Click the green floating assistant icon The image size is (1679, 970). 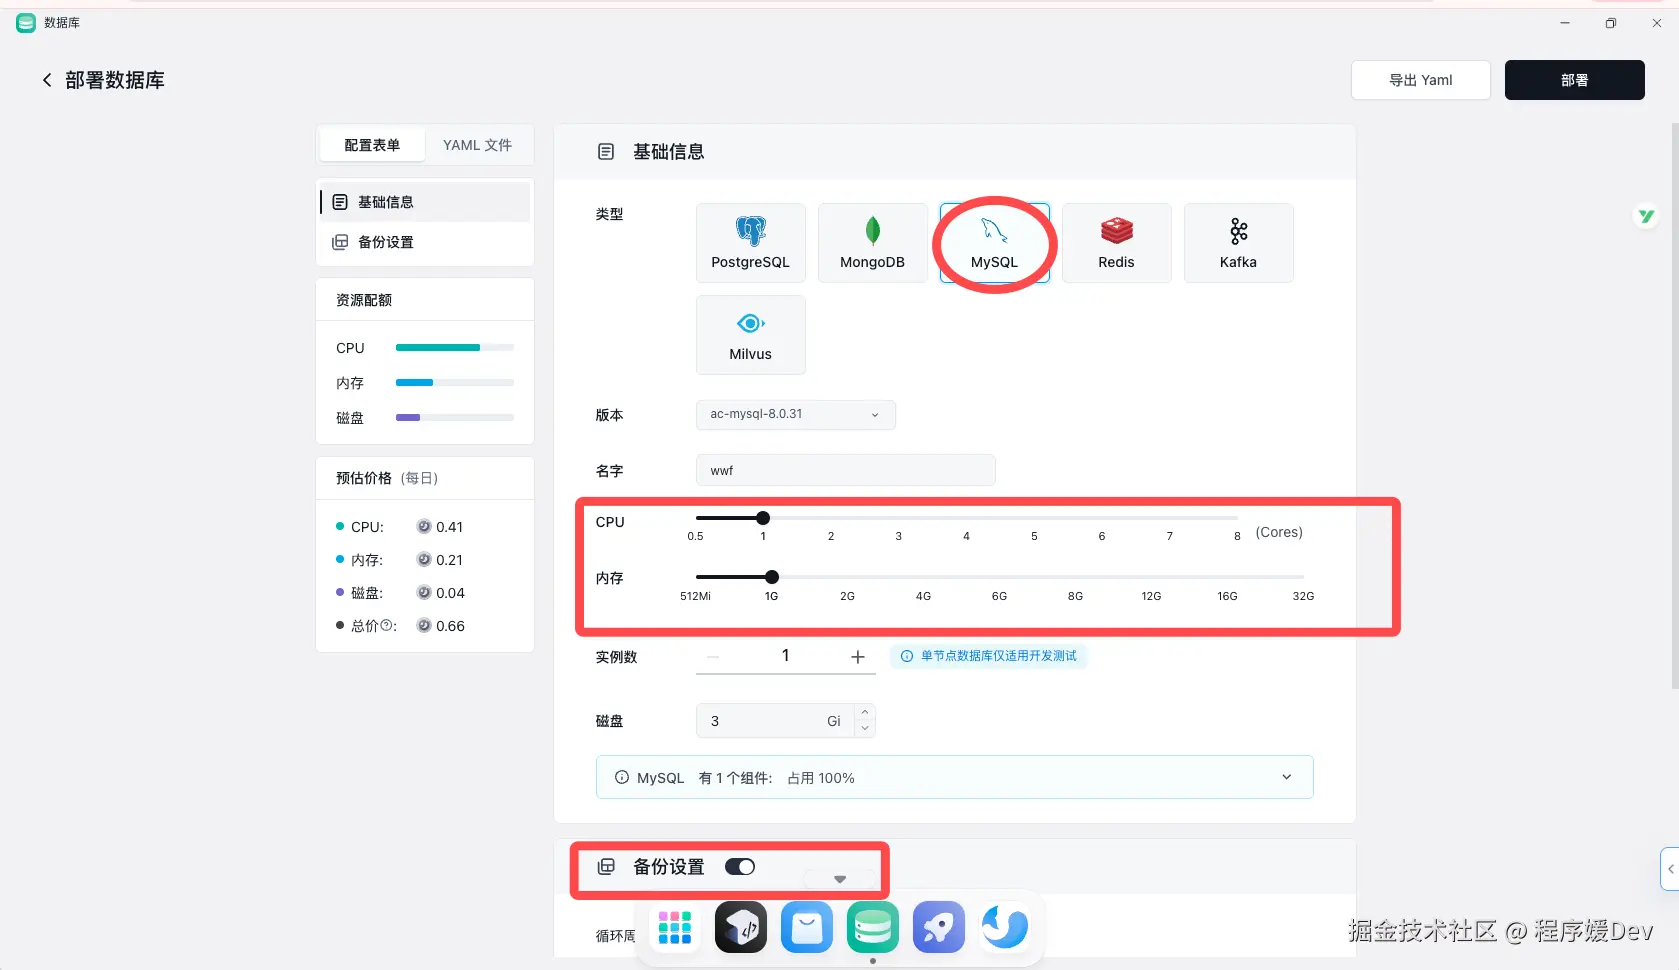pos(1645,216)
